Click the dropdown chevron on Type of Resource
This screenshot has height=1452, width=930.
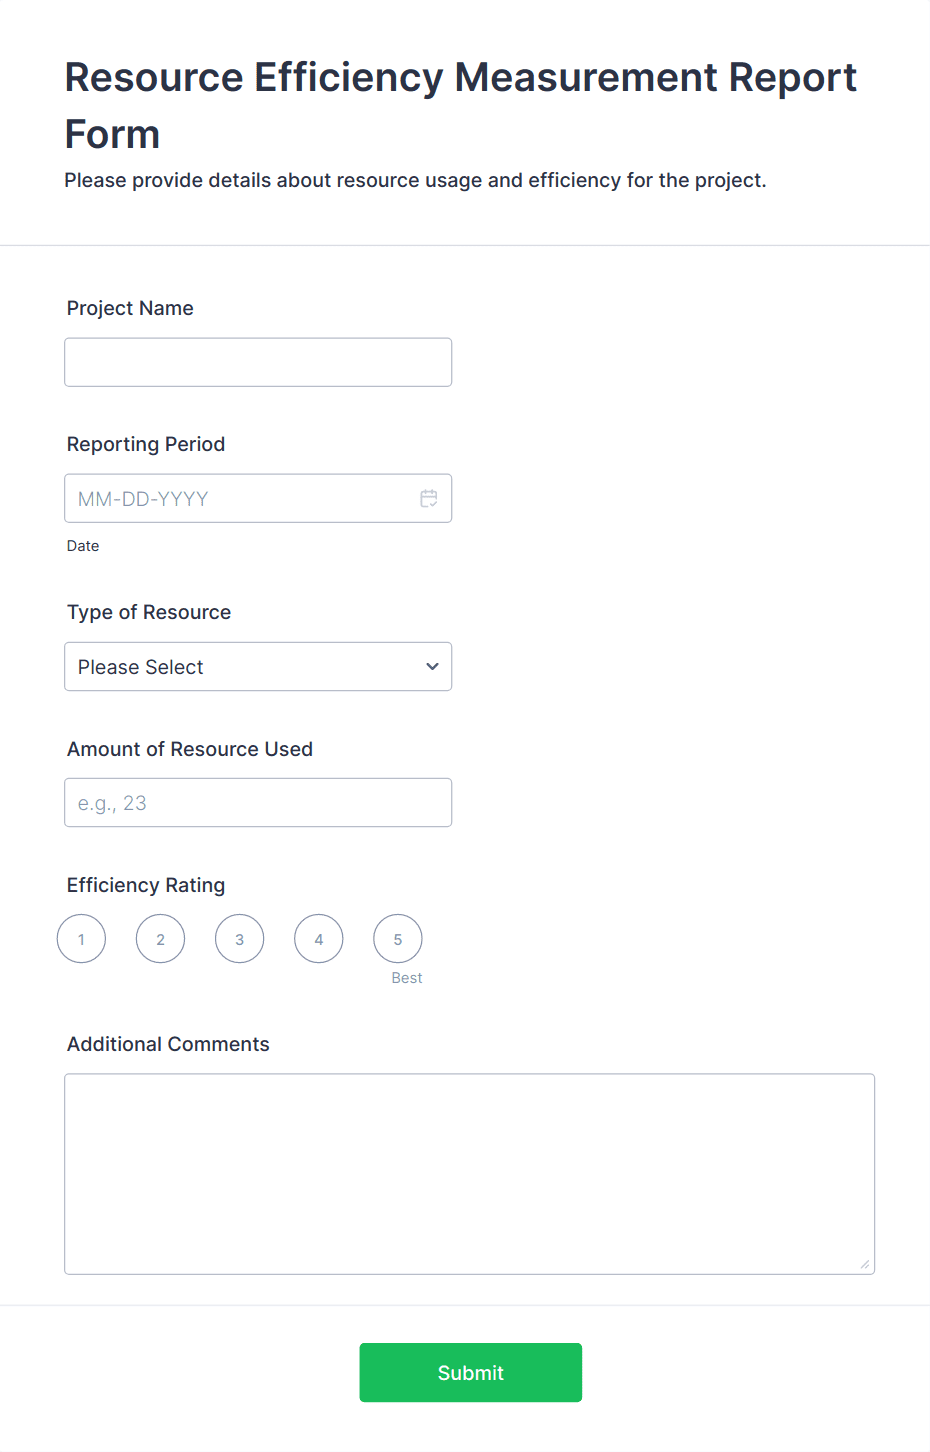[x=431, y=666]
